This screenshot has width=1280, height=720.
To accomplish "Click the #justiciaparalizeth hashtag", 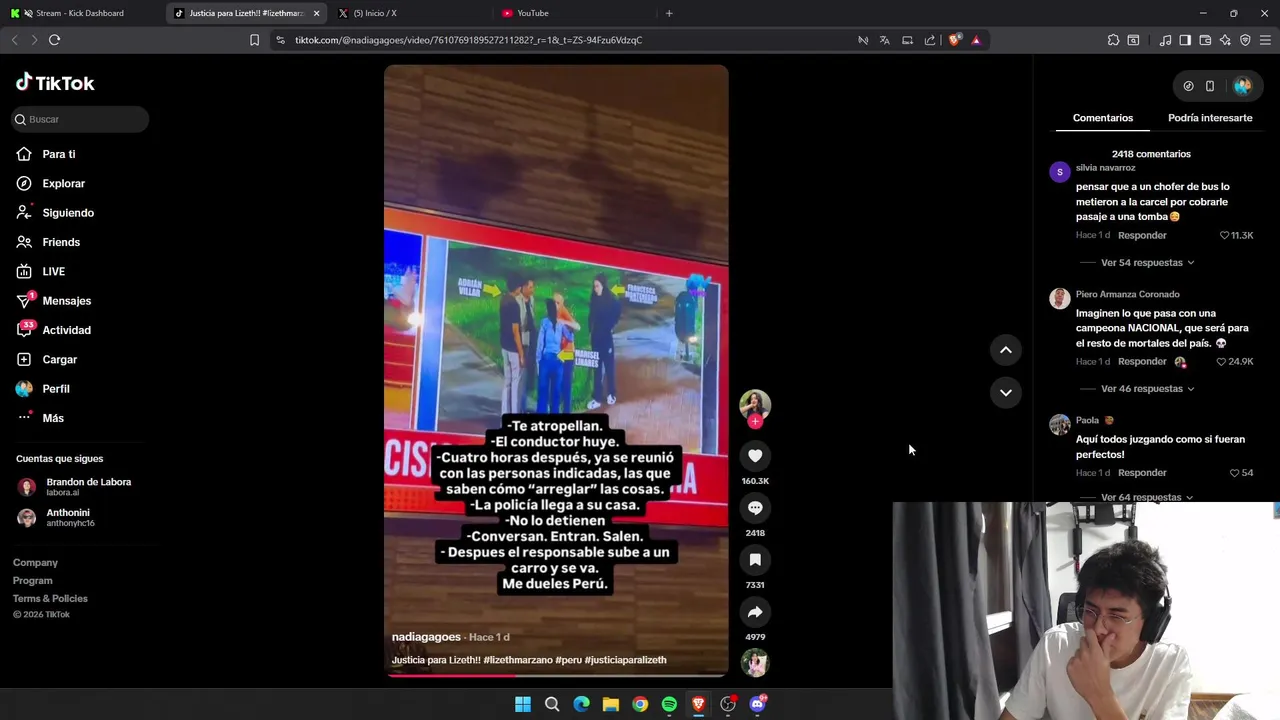I will [625, 660].
